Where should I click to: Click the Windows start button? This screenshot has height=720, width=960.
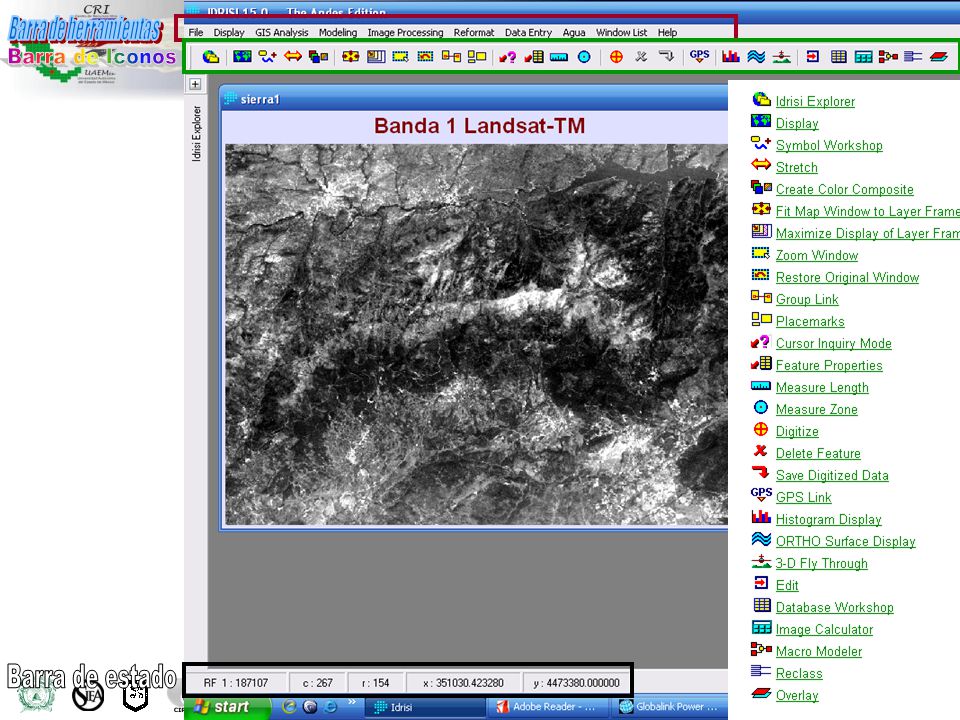tap(227, 707)
